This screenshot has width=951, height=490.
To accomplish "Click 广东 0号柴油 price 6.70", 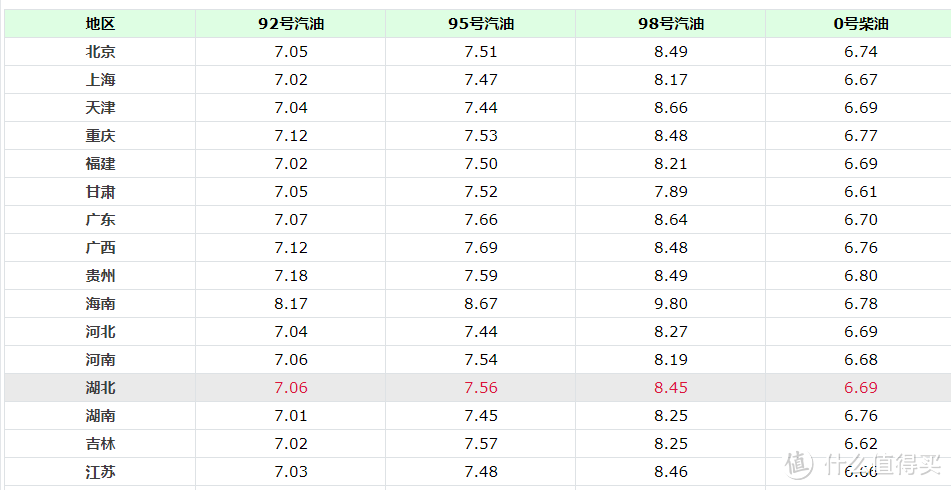I will tap(861, 220).
